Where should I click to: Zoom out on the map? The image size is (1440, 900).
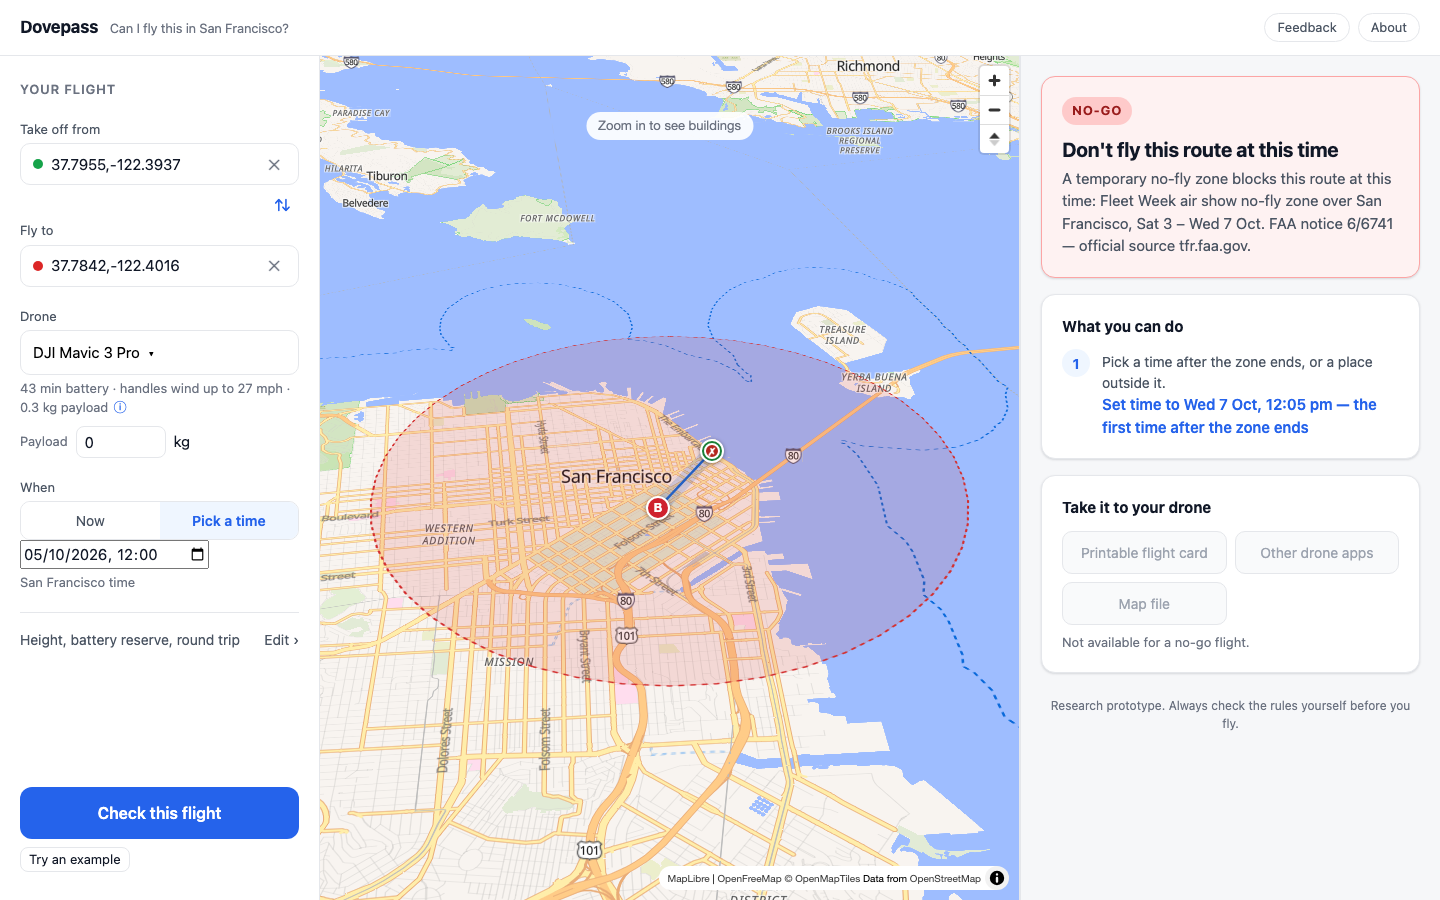coord(994,110)
